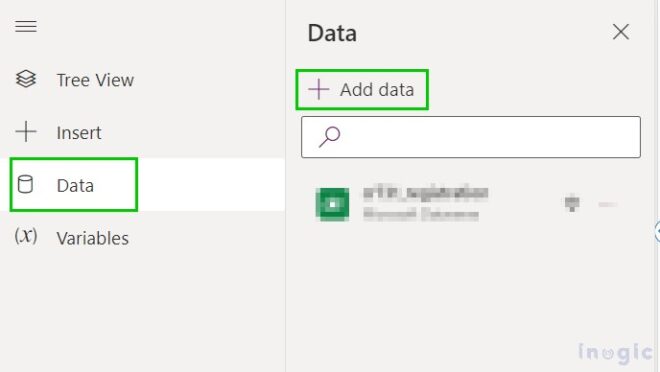Click the Data panel heading

332,33
